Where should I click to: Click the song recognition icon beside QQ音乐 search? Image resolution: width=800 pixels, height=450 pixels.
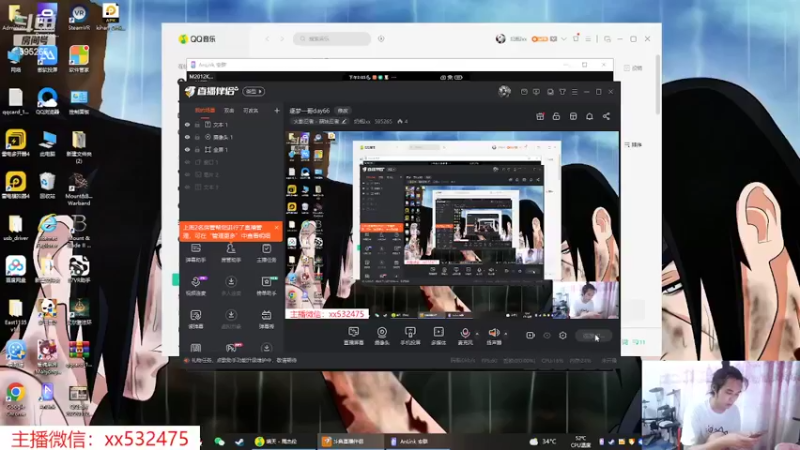pos(381,39)
